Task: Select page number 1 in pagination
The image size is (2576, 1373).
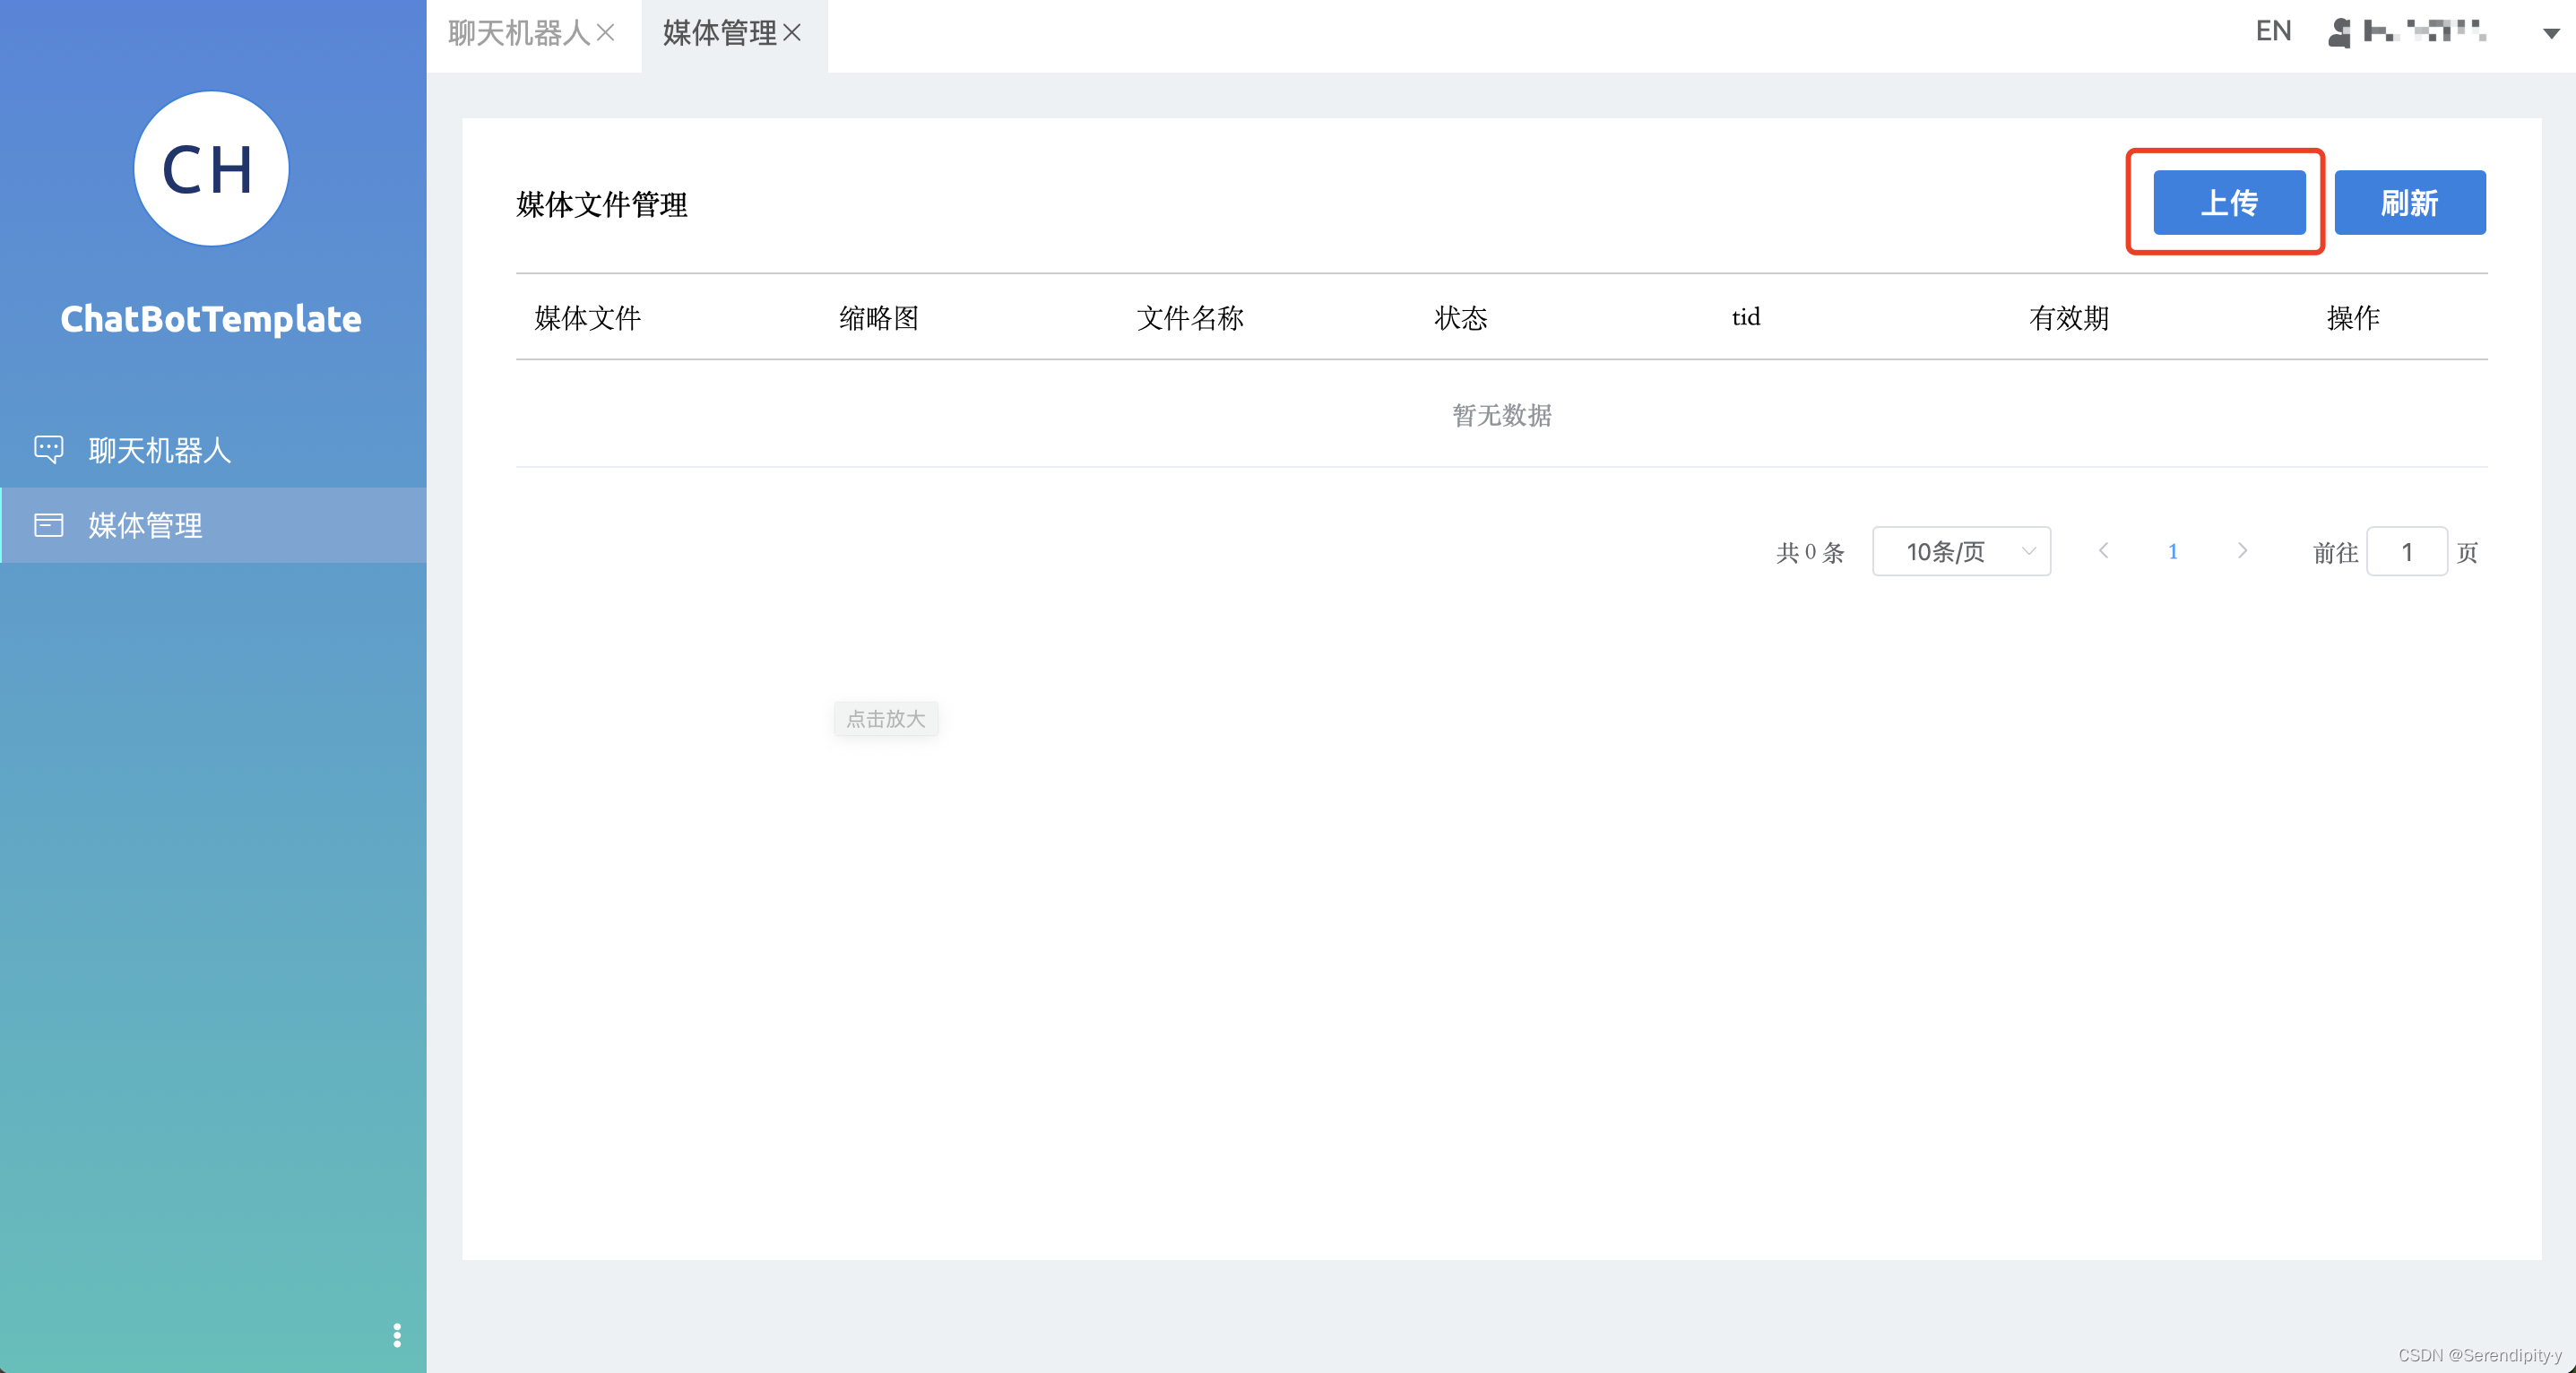Action: pos(2172,551)
